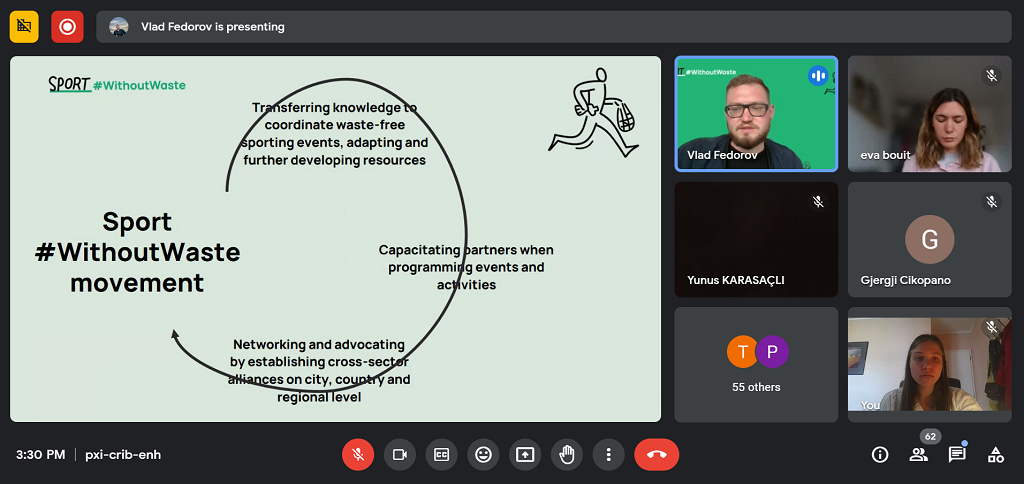Unmute the microphone in the call bar

358,455
